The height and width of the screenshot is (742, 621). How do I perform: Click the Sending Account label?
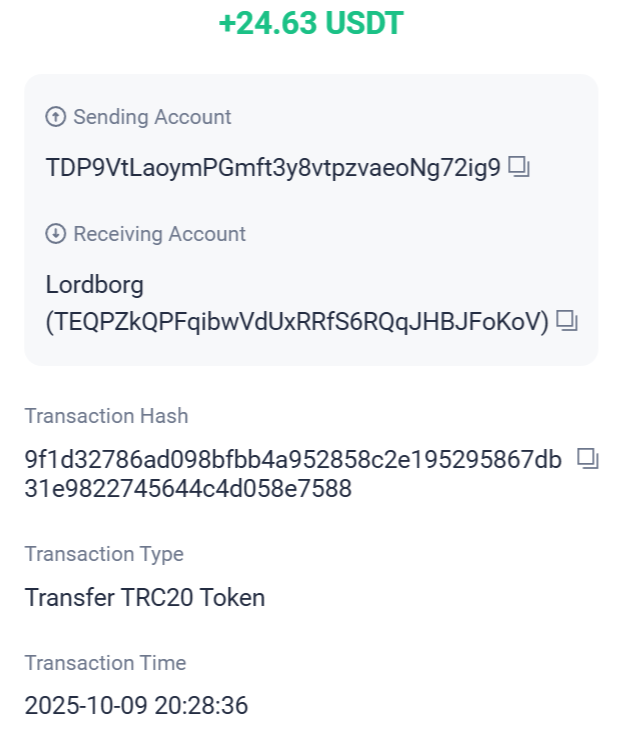(152, 117)
